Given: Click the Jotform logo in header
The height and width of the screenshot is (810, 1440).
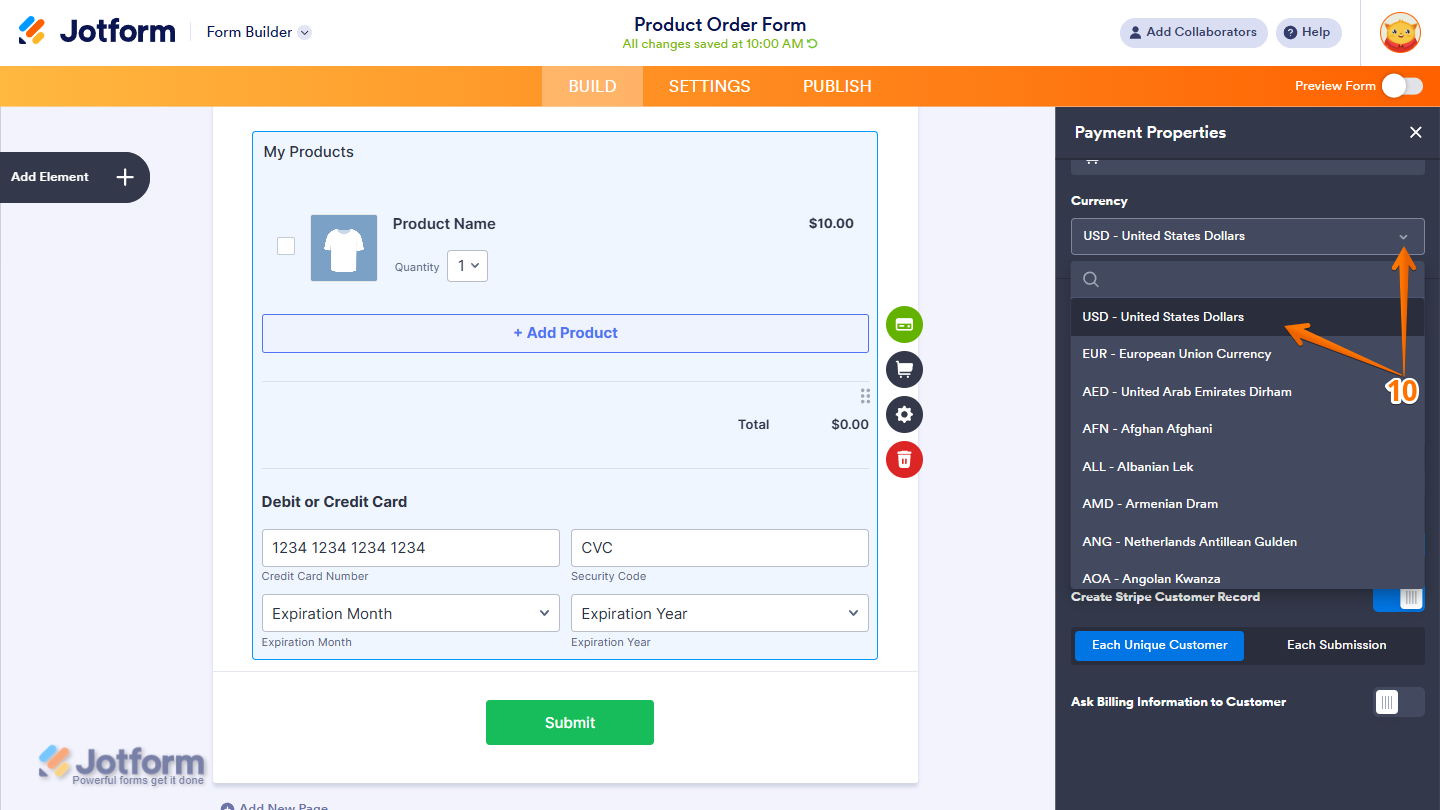Looking at the screenshot, I should point(97,31).
